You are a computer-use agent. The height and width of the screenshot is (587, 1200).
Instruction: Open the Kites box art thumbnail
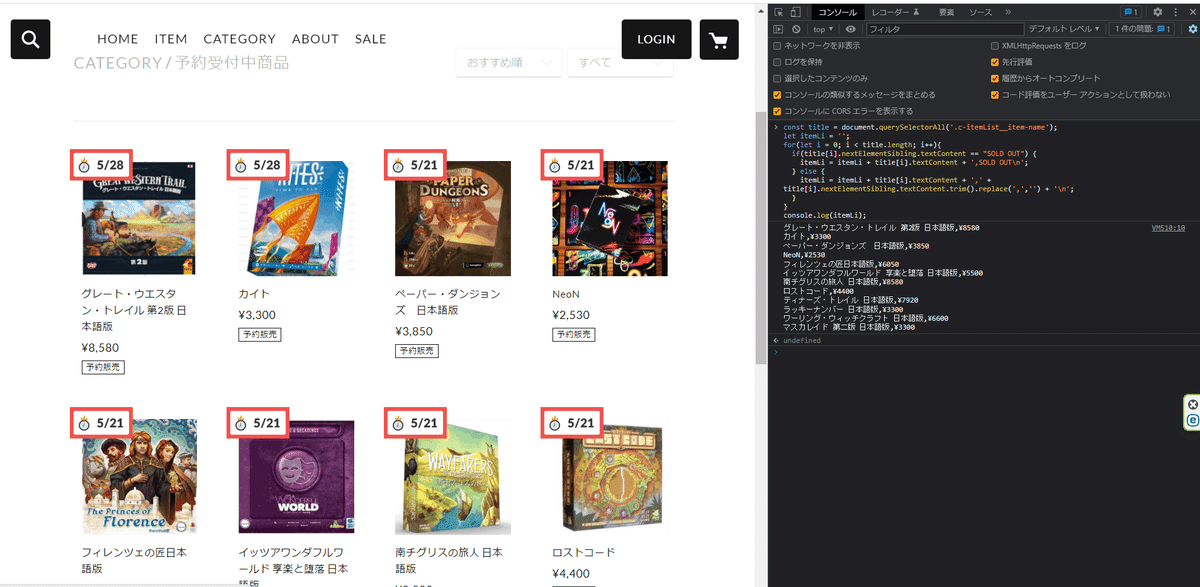(x=296, y=218)
